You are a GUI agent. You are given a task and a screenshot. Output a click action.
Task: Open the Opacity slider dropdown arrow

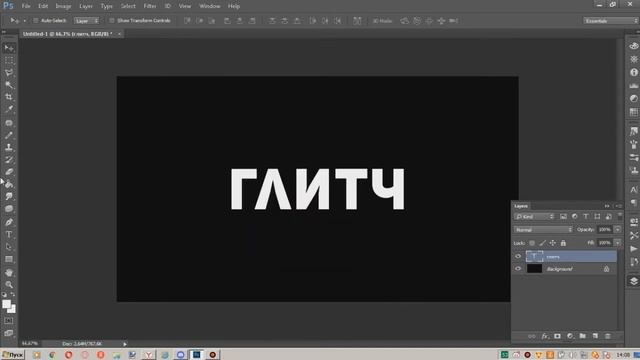[x=618, y=230]
